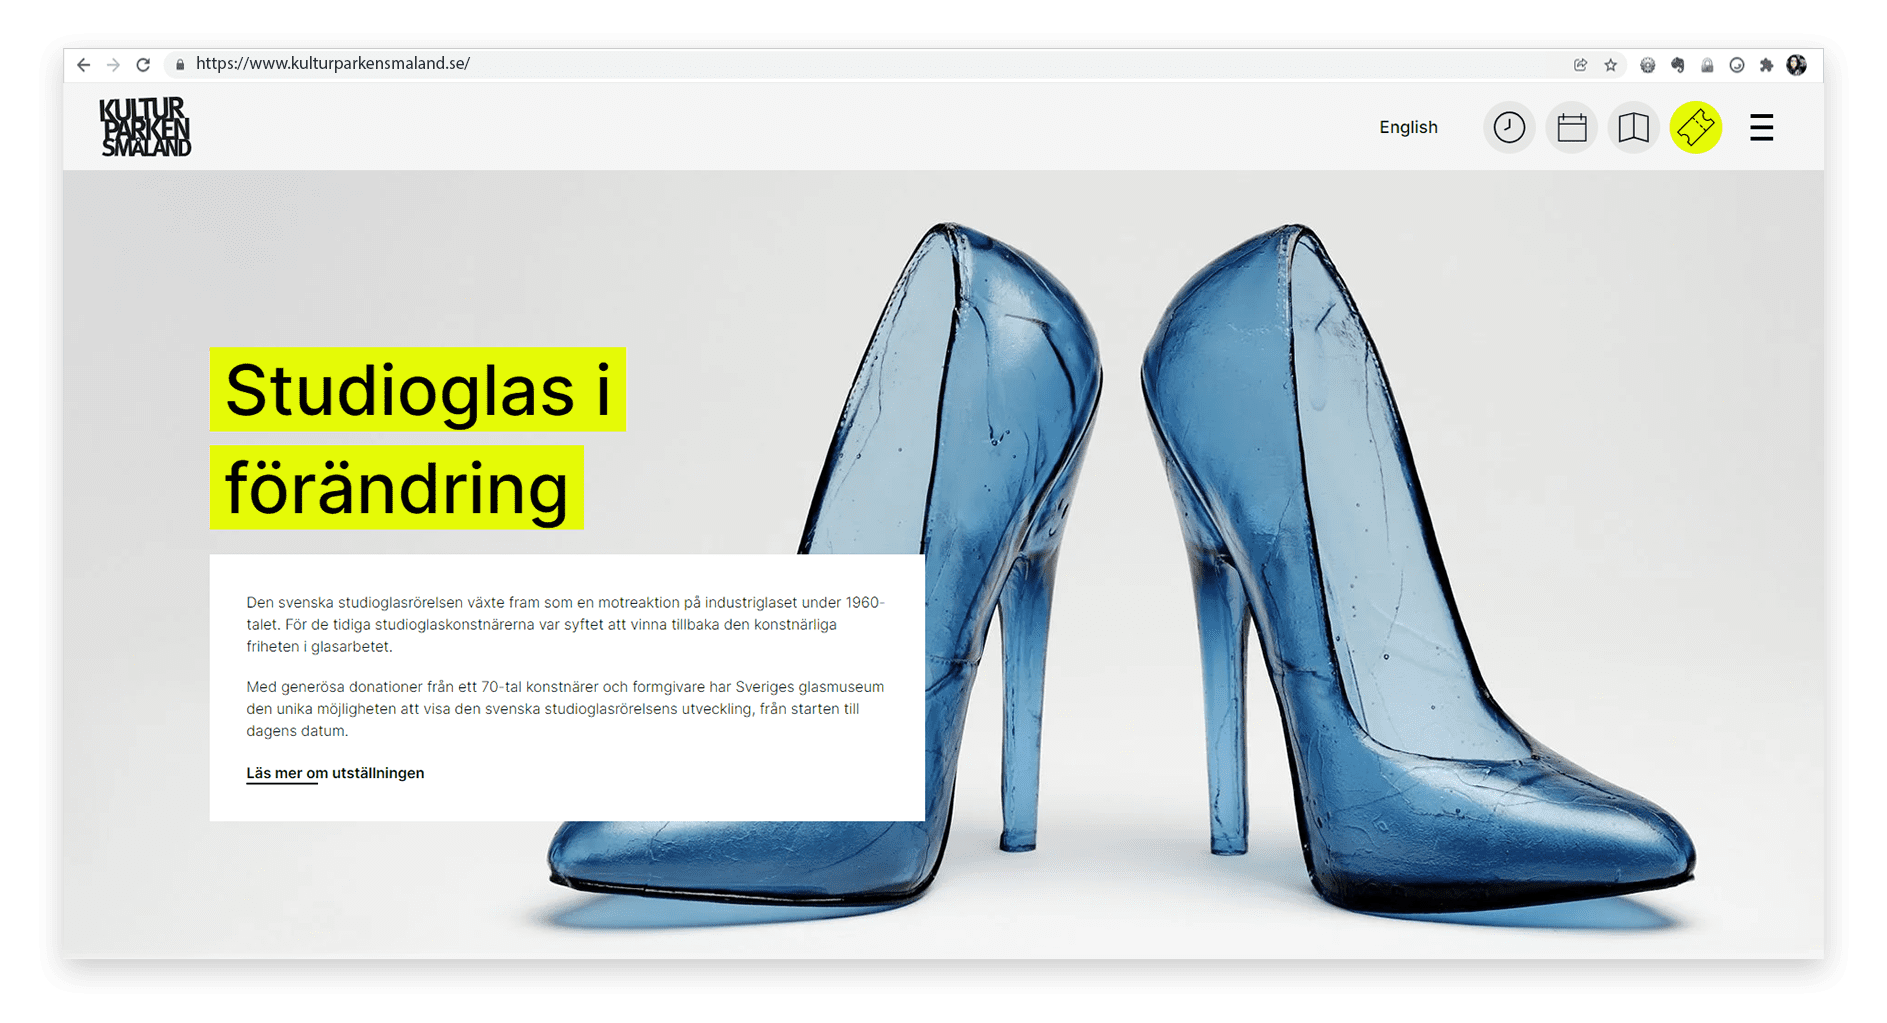
Task: Click the paragraph beginning Med generösa donationer
Action: 566,708
